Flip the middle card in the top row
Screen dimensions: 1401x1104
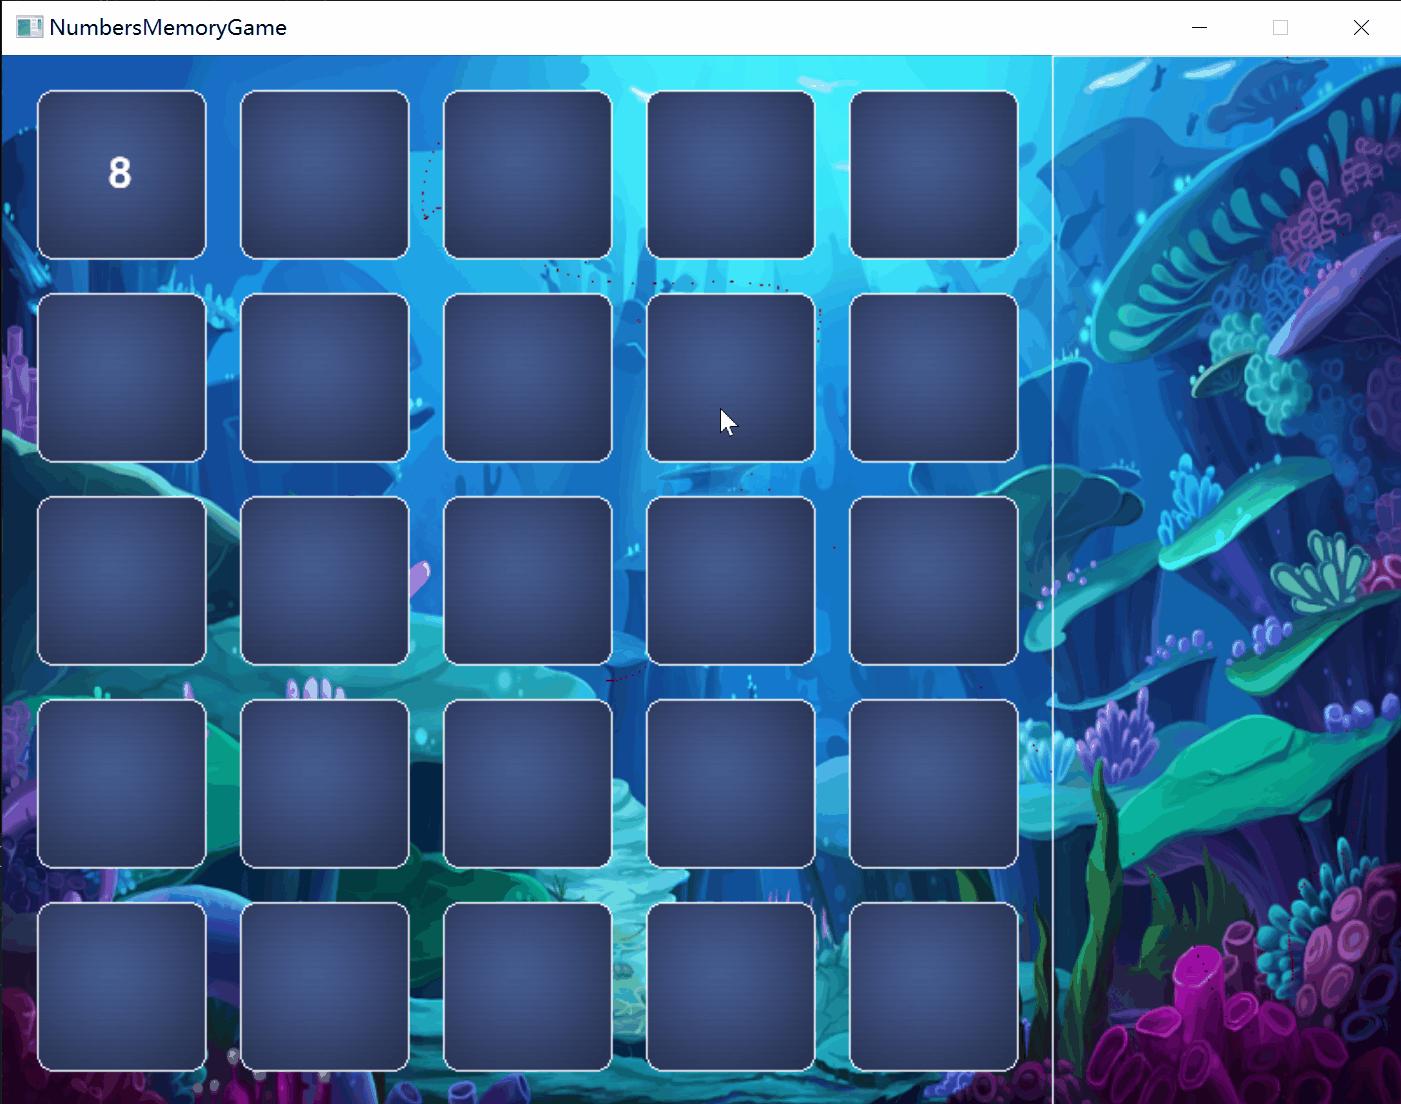527,175
